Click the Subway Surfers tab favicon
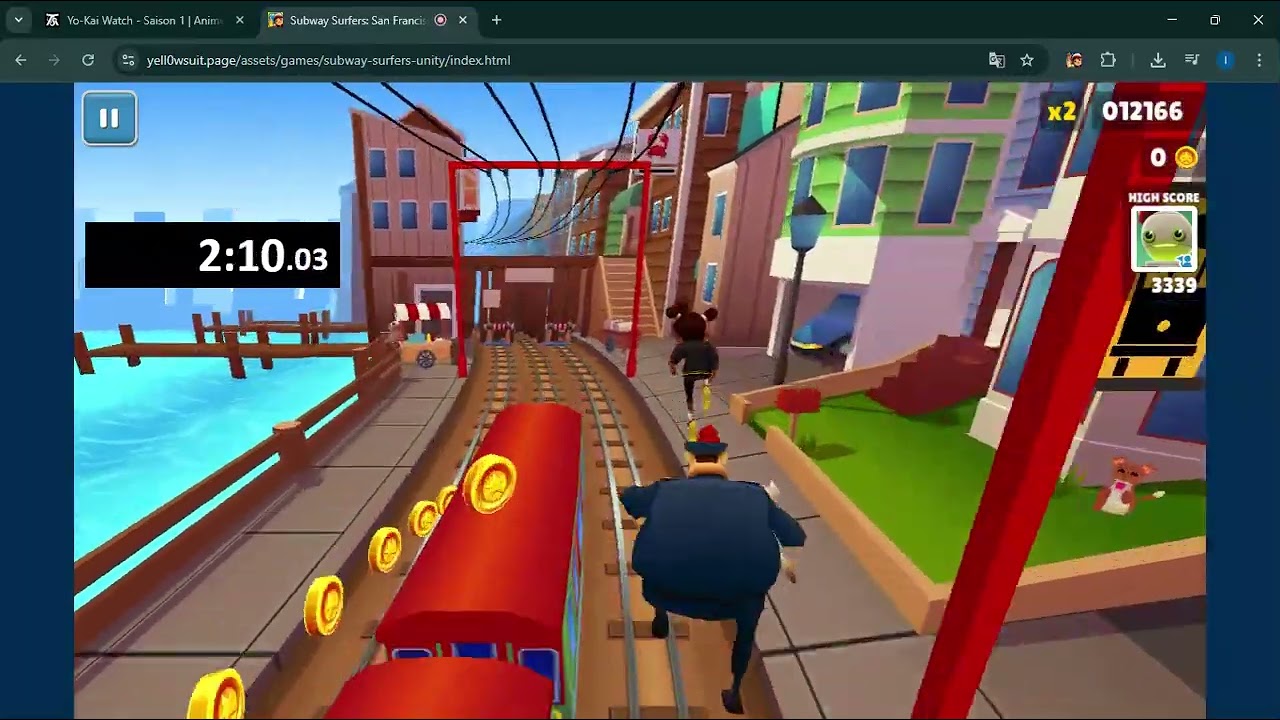Image resolution: width=1280 pixels, height=720 pixels. click(276, 20)
